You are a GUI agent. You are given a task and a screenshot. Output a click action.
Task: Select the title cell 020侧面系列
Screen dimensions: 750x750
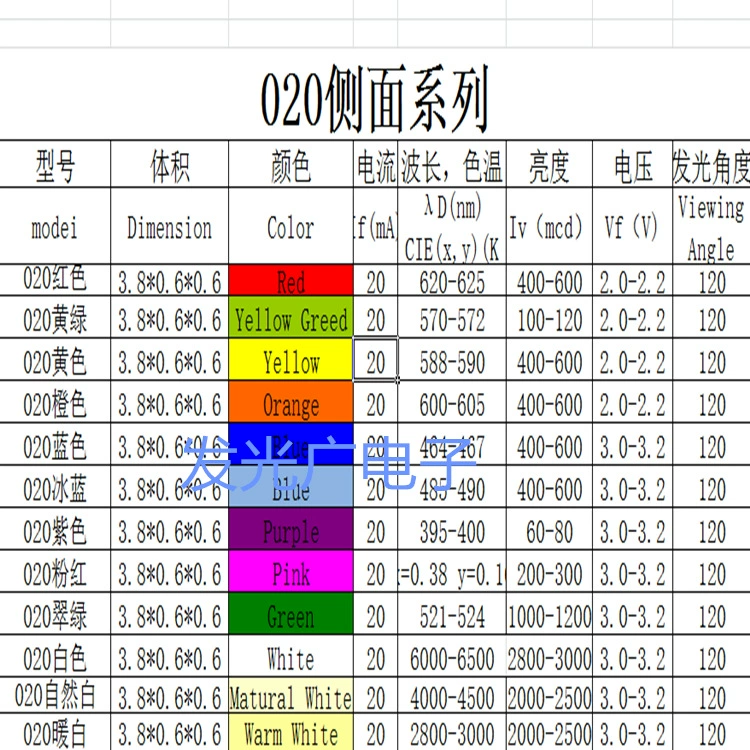[x=375, y=94]
